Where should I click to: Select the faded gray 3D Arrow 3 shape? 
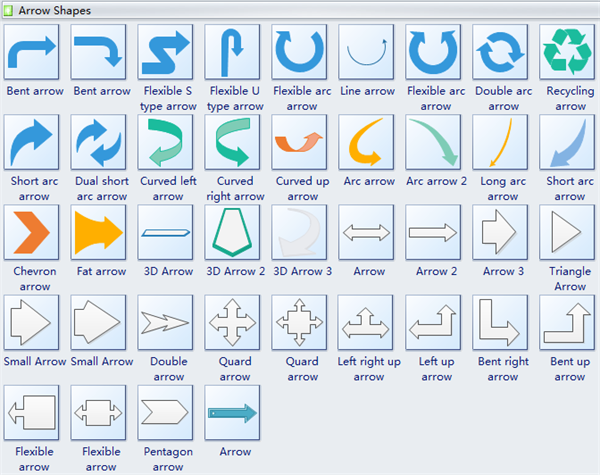pos(299,232)
